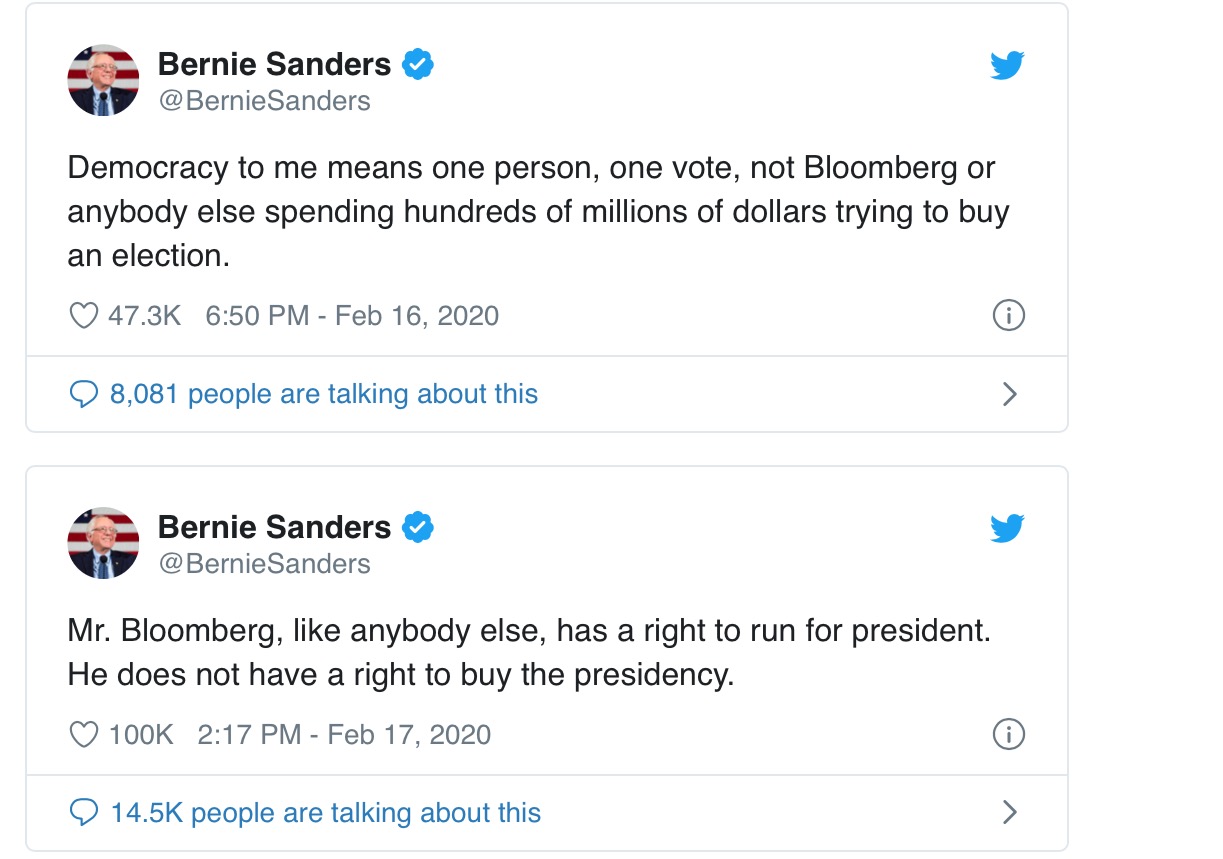Open Bernie Sanders avatar on first tweet
This screenshot has height=859, width=1223.
(103, 80)
